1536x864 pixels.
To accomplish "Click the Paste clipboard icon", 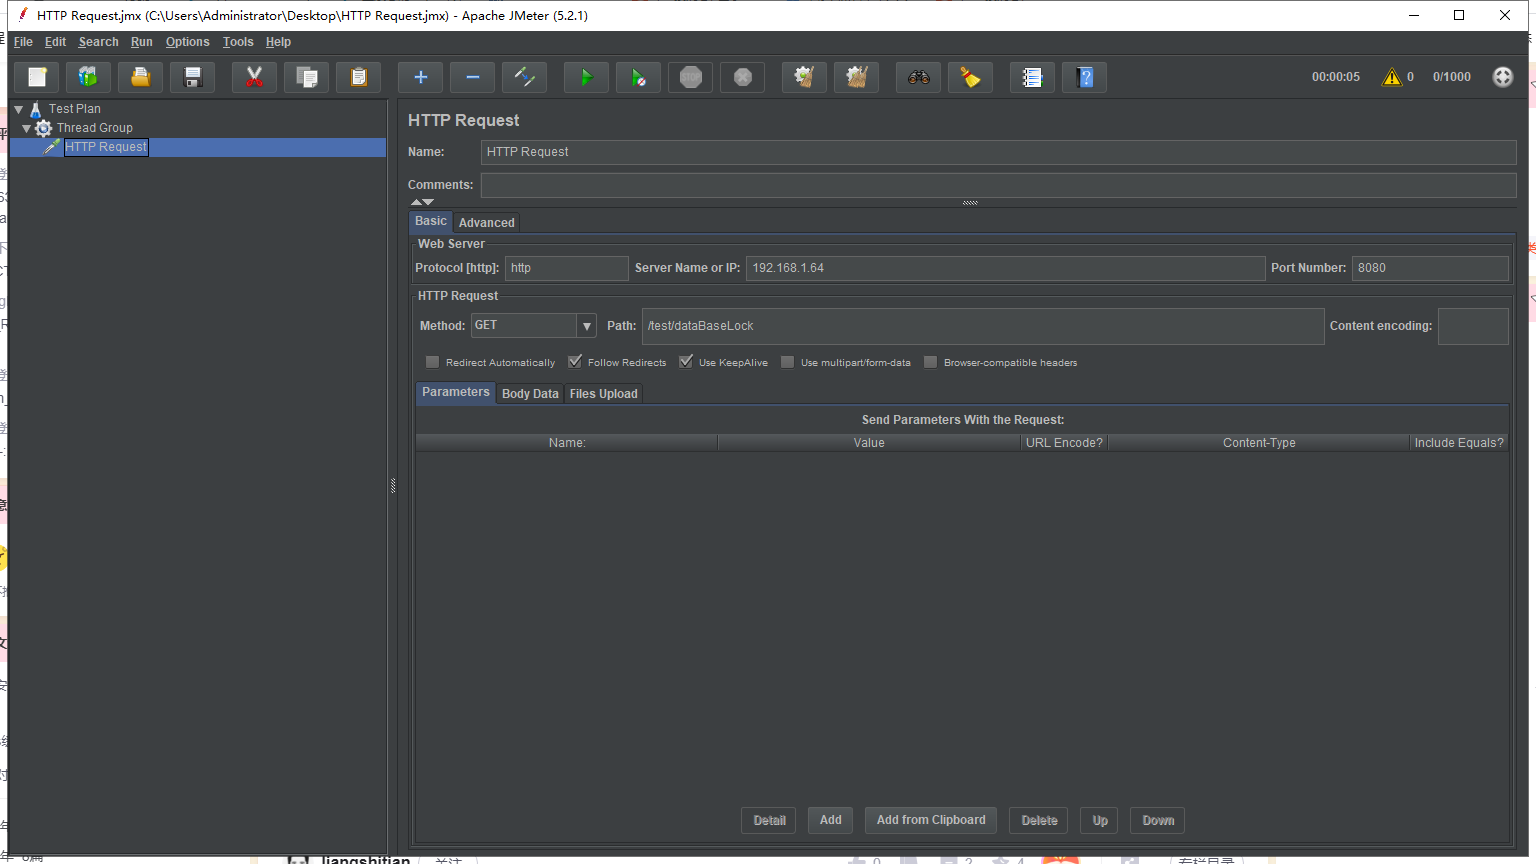I will point(358,77).
